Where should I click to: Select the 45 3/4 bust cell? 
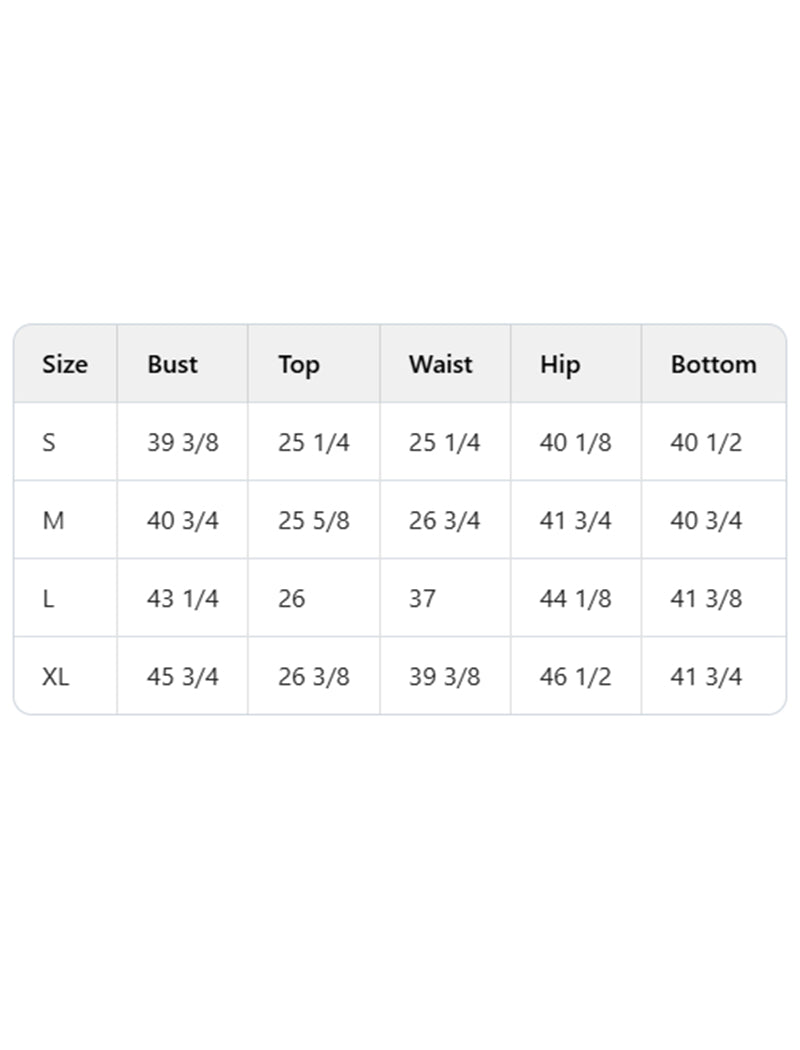coord(182,676)
